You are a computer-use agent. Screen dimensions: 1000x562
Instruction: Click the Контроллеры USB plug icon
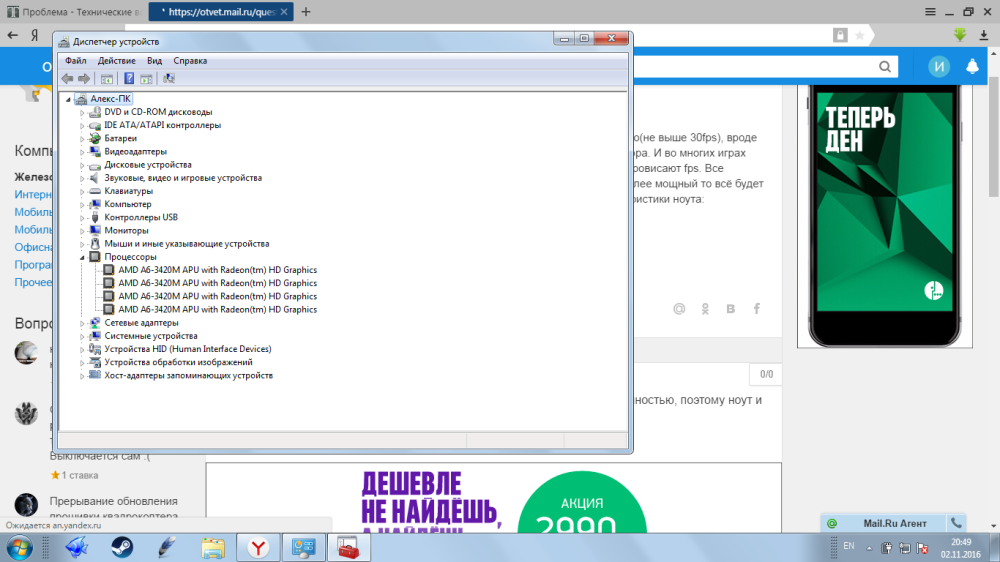[x=95, y=217]
